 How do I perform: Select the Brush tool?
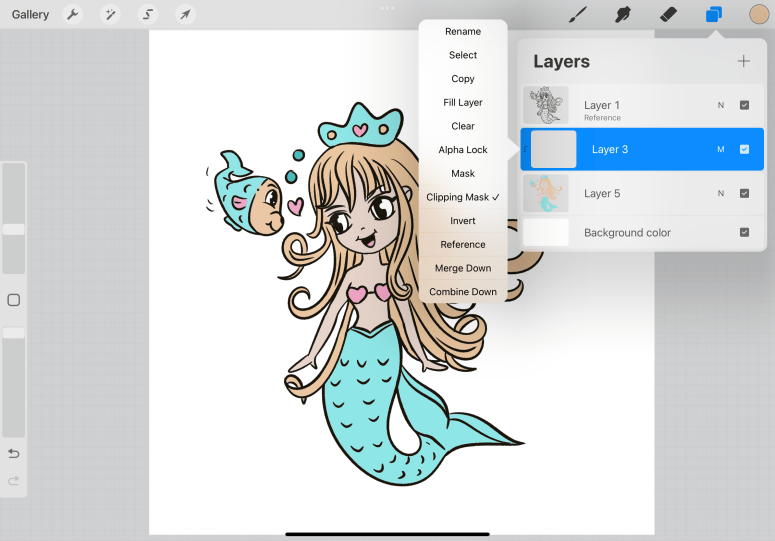(x=577, y=15)
